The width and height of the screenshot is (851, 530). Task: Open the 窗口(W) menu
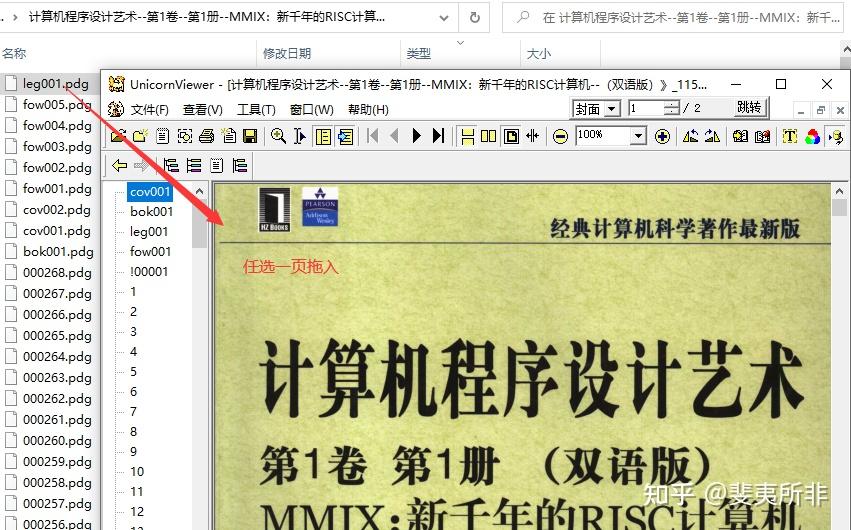coord(312,110)
